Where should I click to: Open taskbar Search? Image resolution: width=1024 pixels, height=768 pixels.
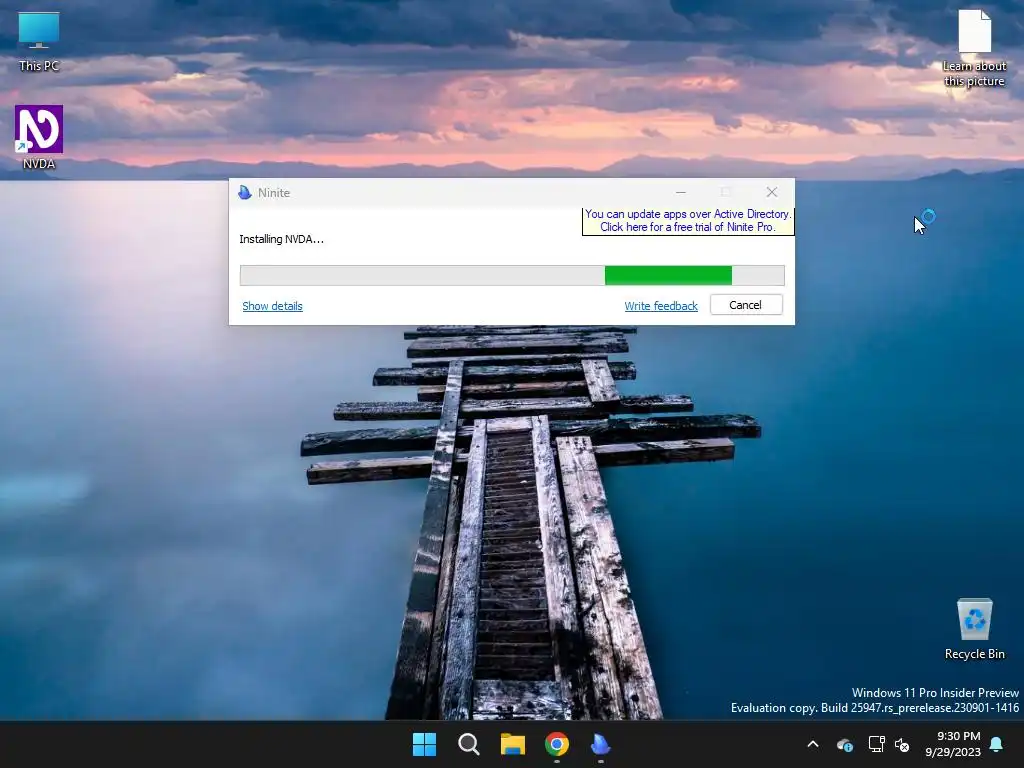coord(468,744)
